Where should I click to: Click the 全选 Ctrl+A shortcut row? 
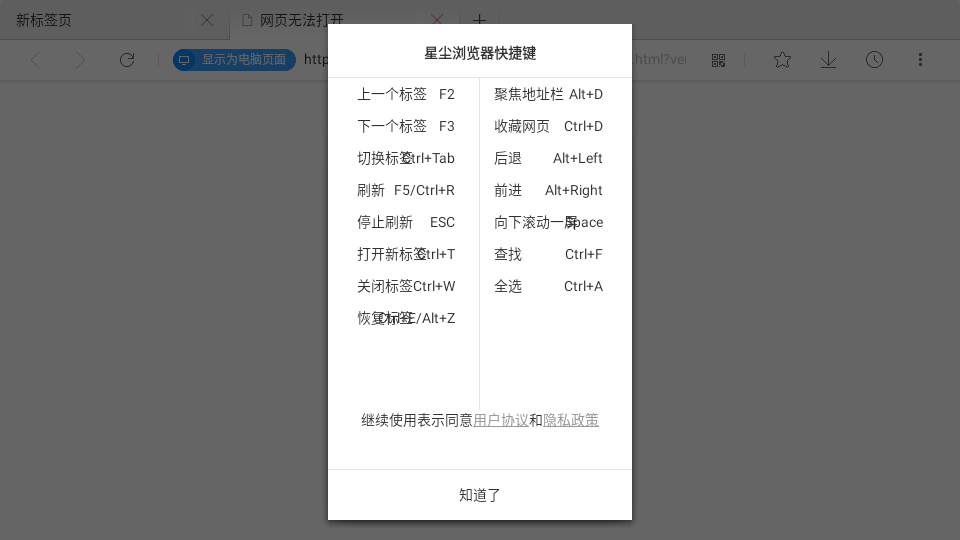pyautogui.click(x=549, y=286)
